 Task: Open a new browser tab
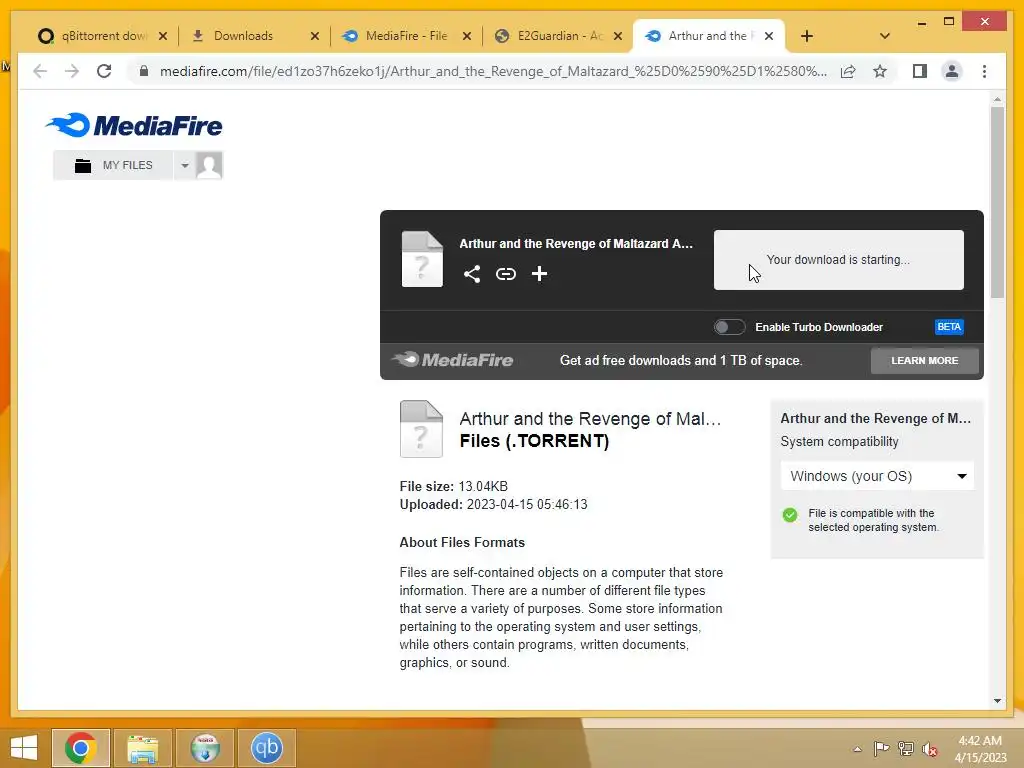coord(807,36)
